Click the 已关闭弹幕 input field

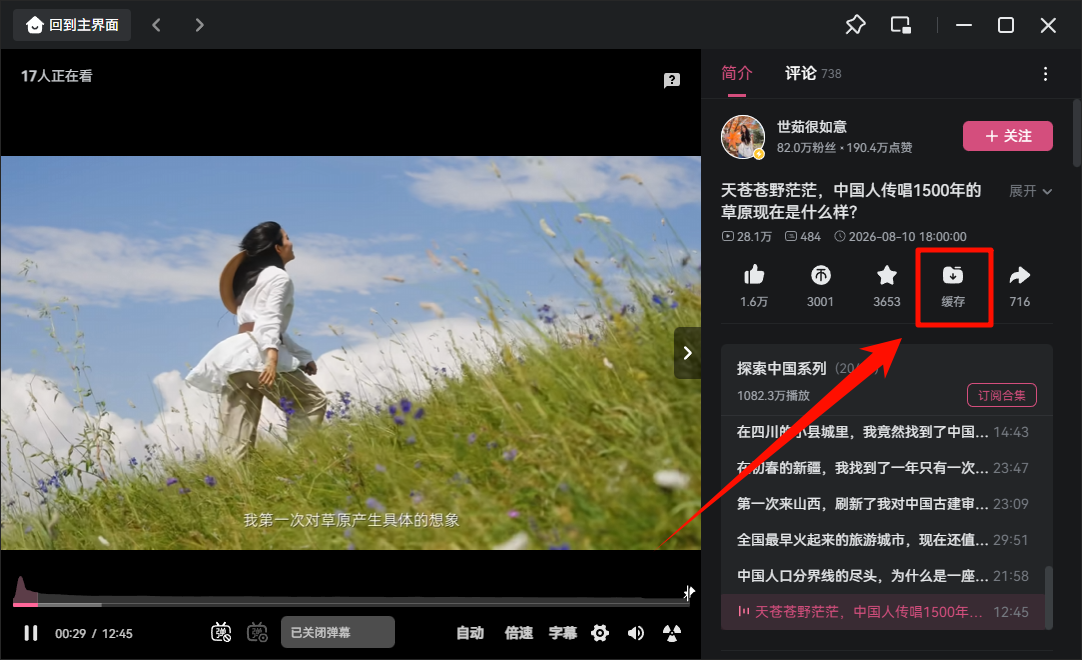pos(337,632)
